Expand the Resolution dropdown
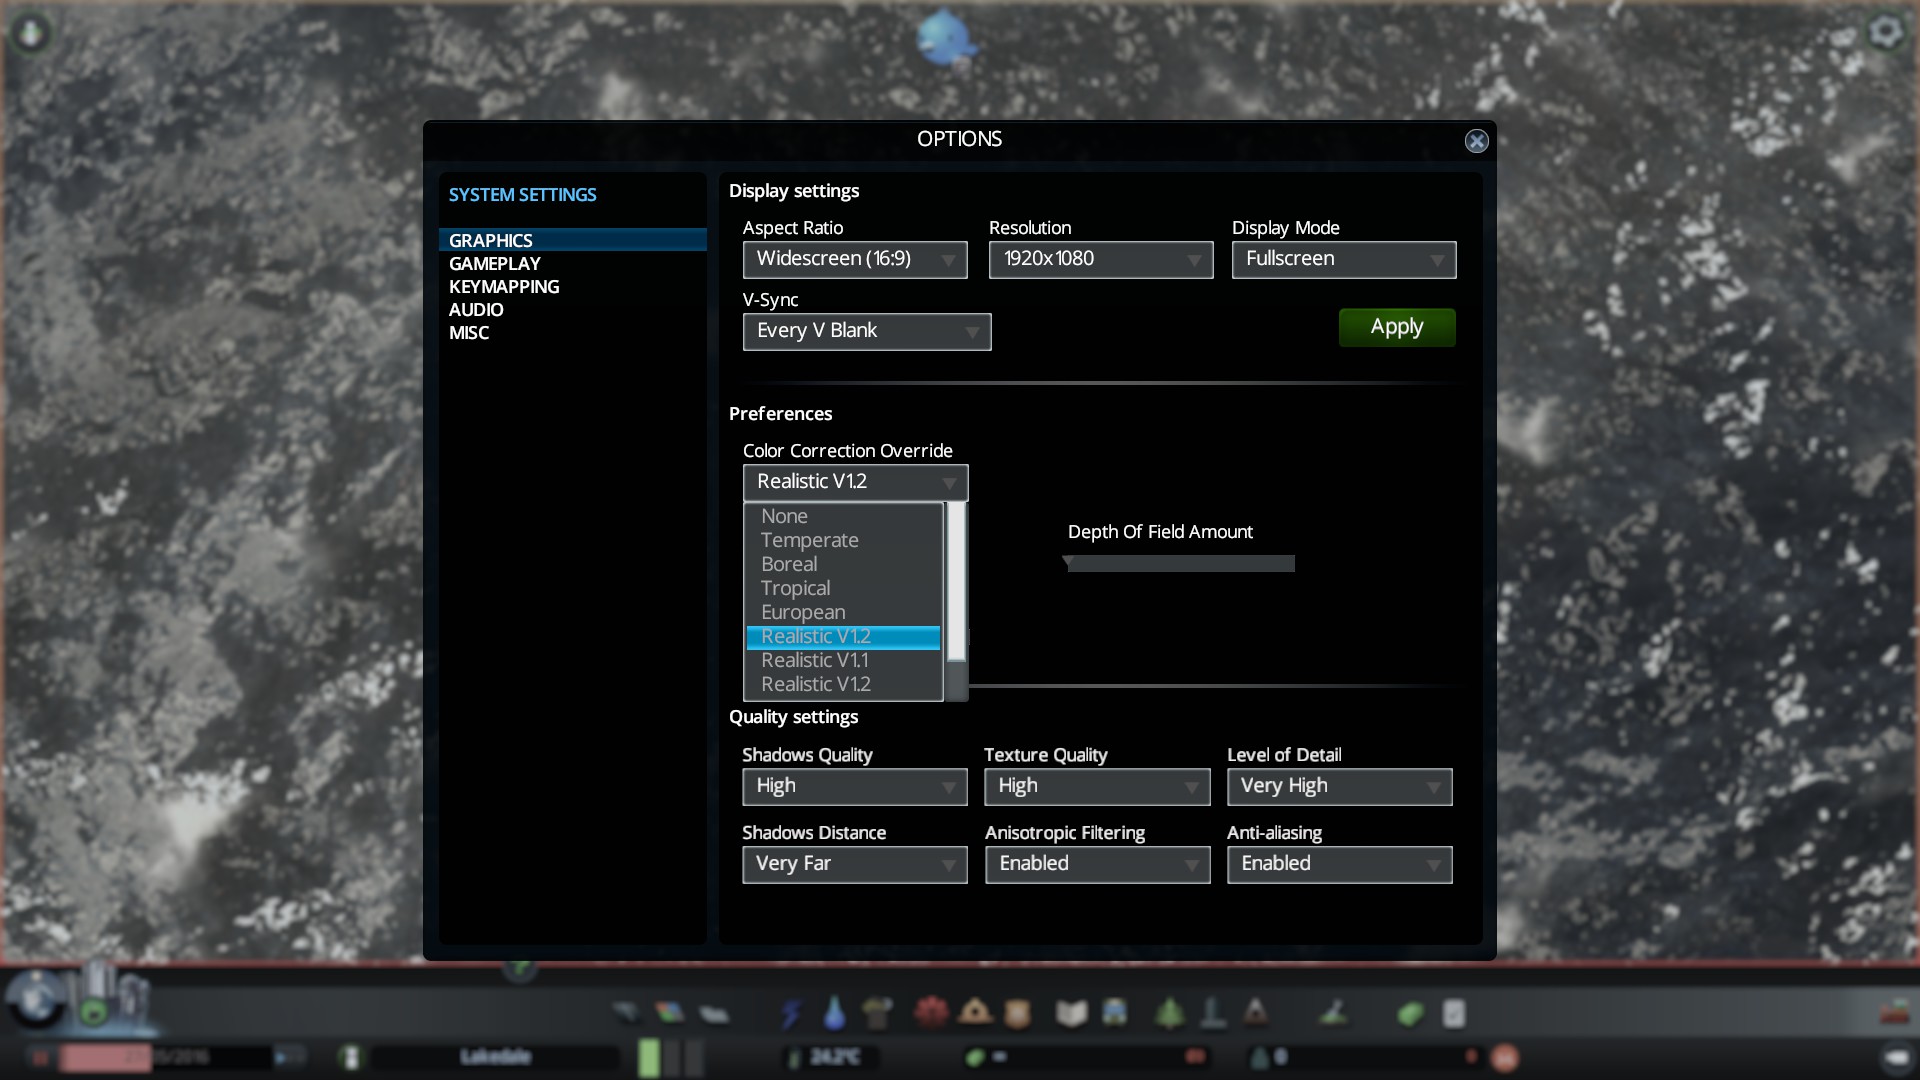1920x1080 pixels. coord(1100,259)
